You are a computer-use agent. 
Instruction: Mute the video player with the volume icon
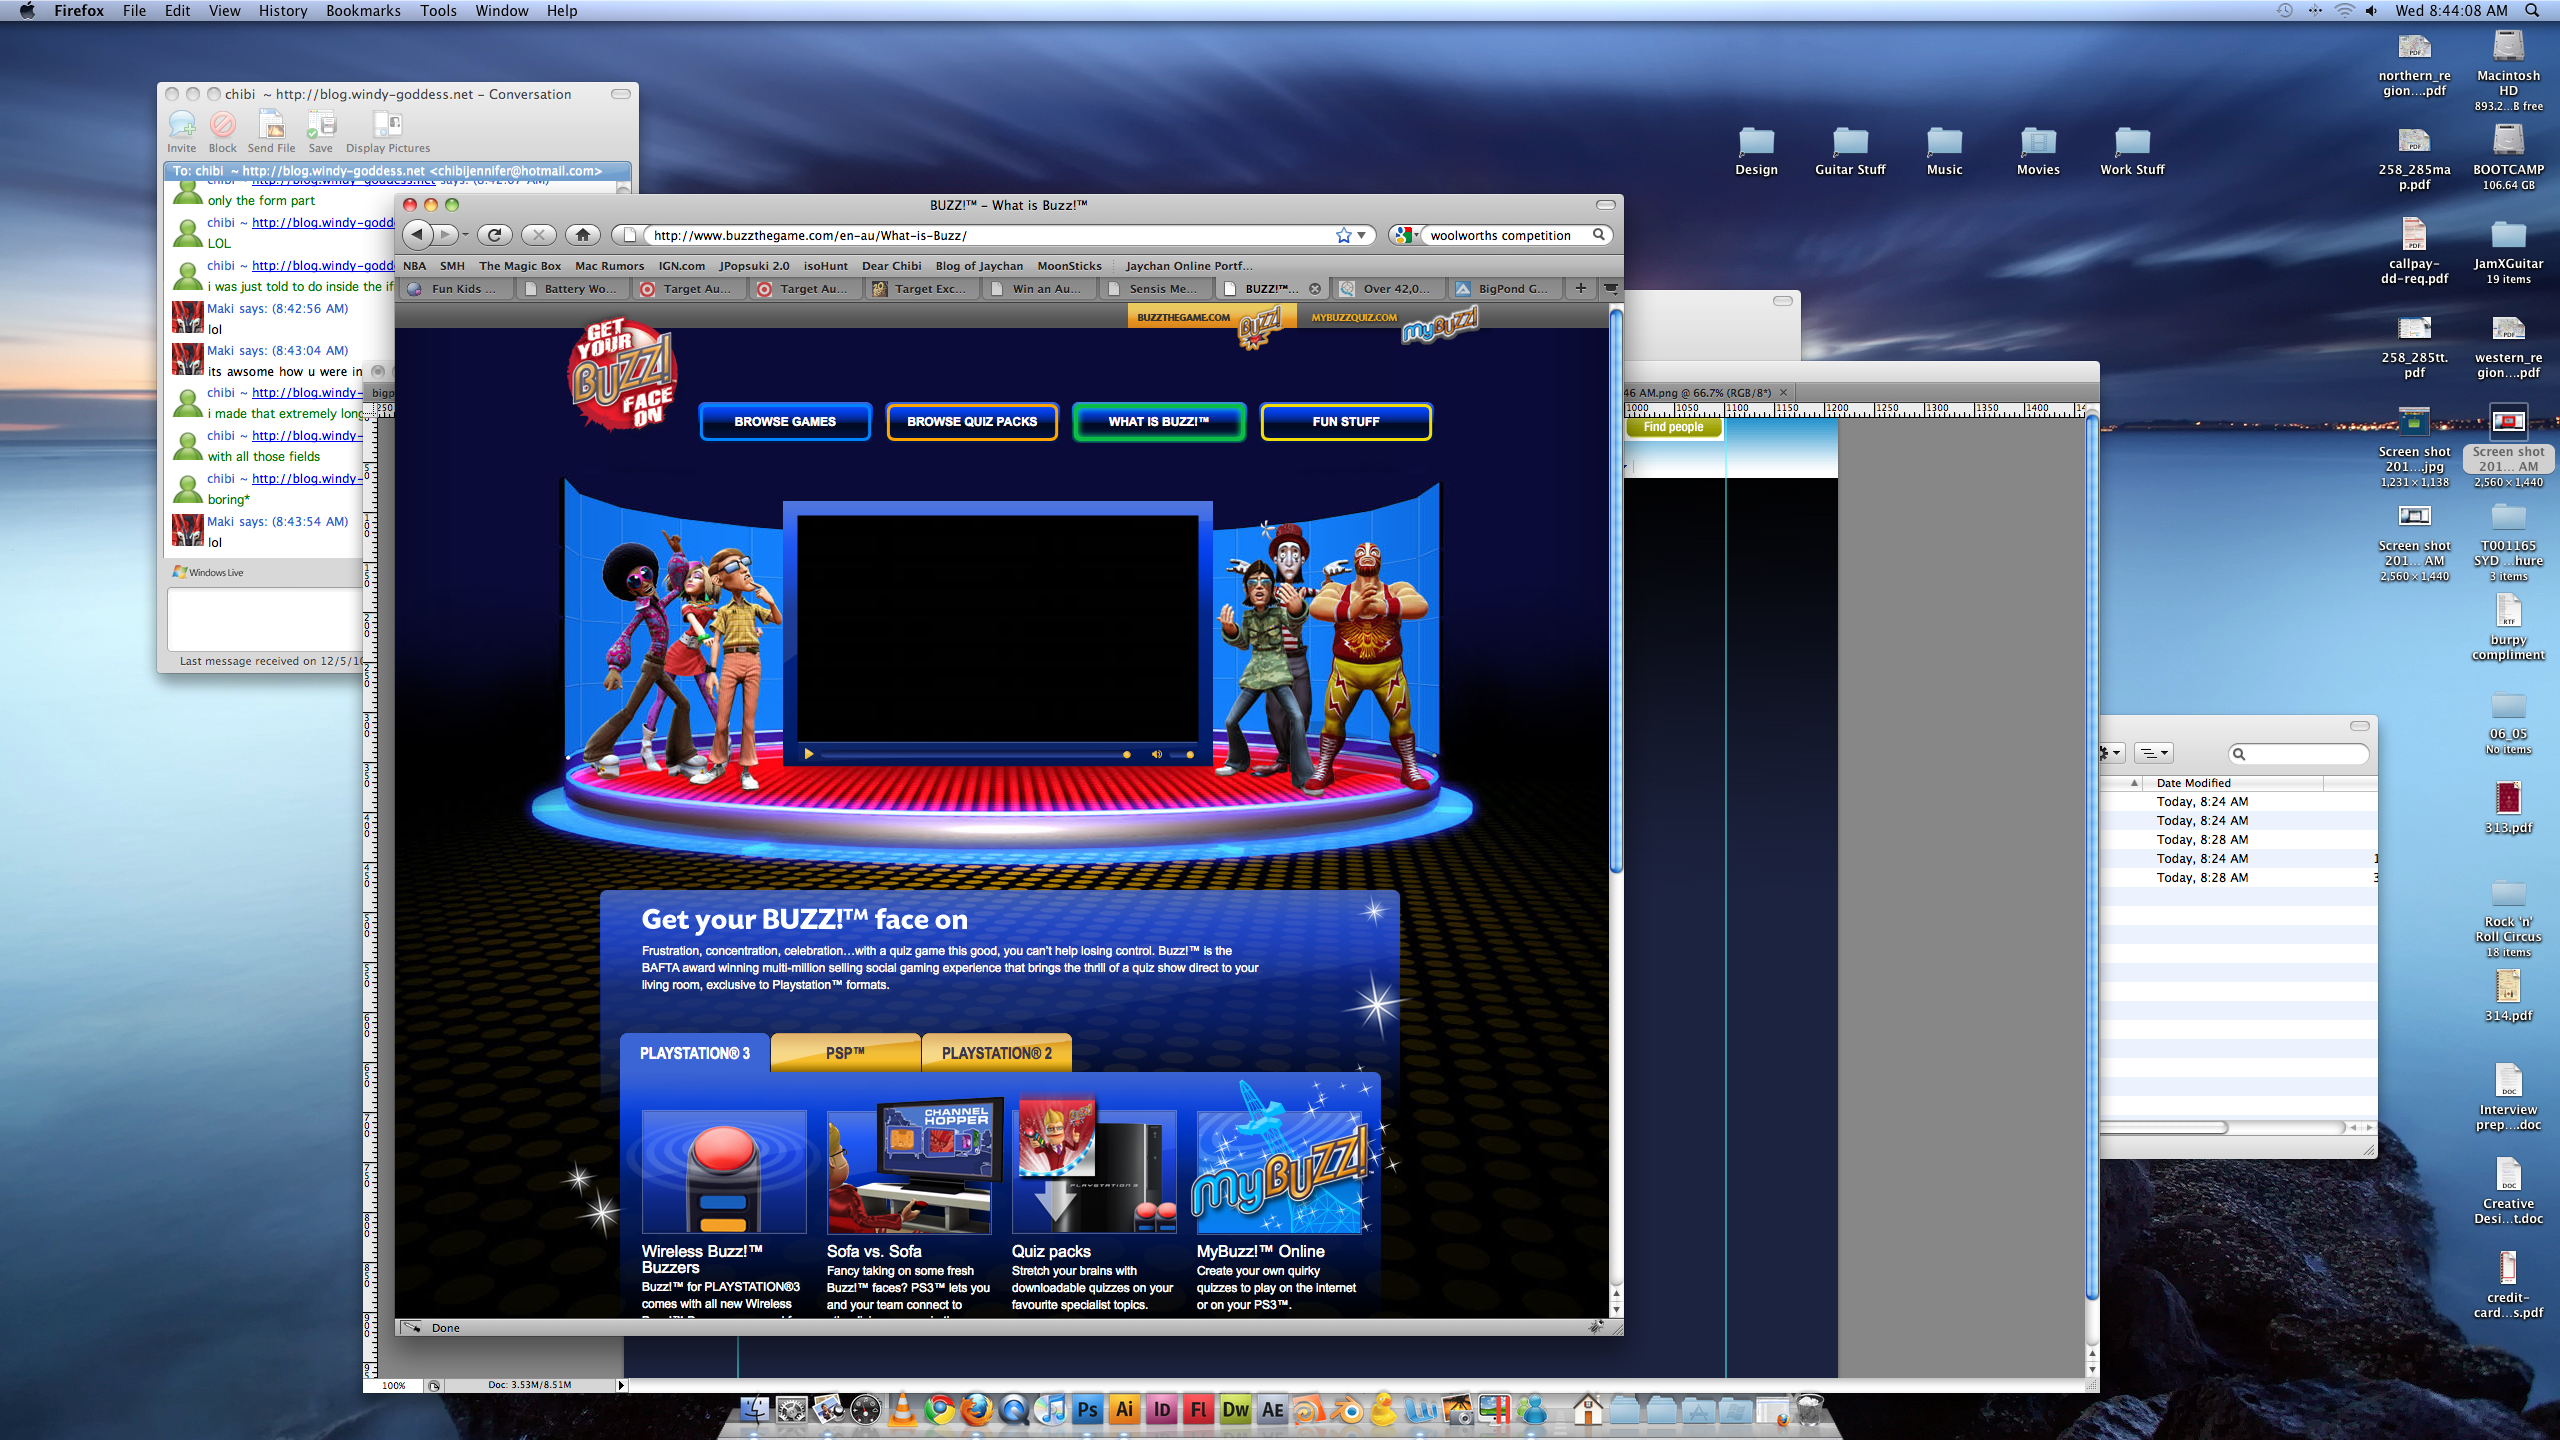[x=1157, y=754]
